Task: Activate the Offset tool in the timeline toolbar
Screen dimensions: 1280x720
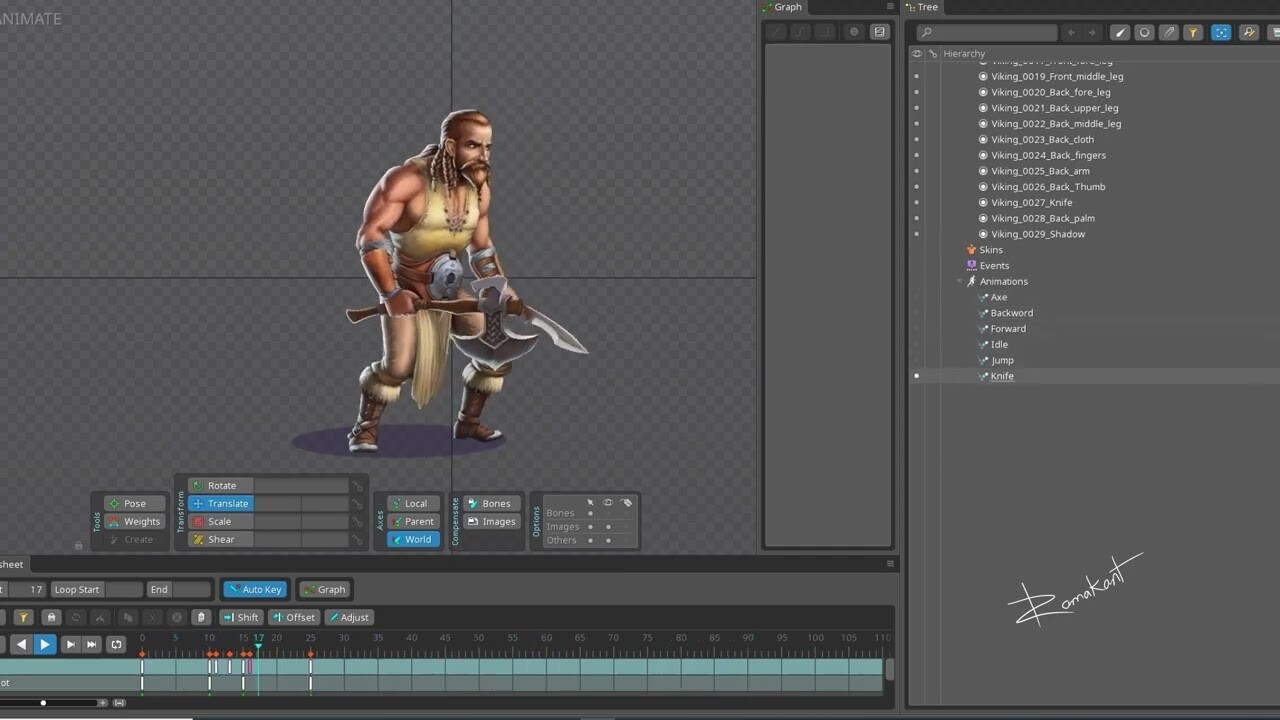Action: [x=294, y=617]
